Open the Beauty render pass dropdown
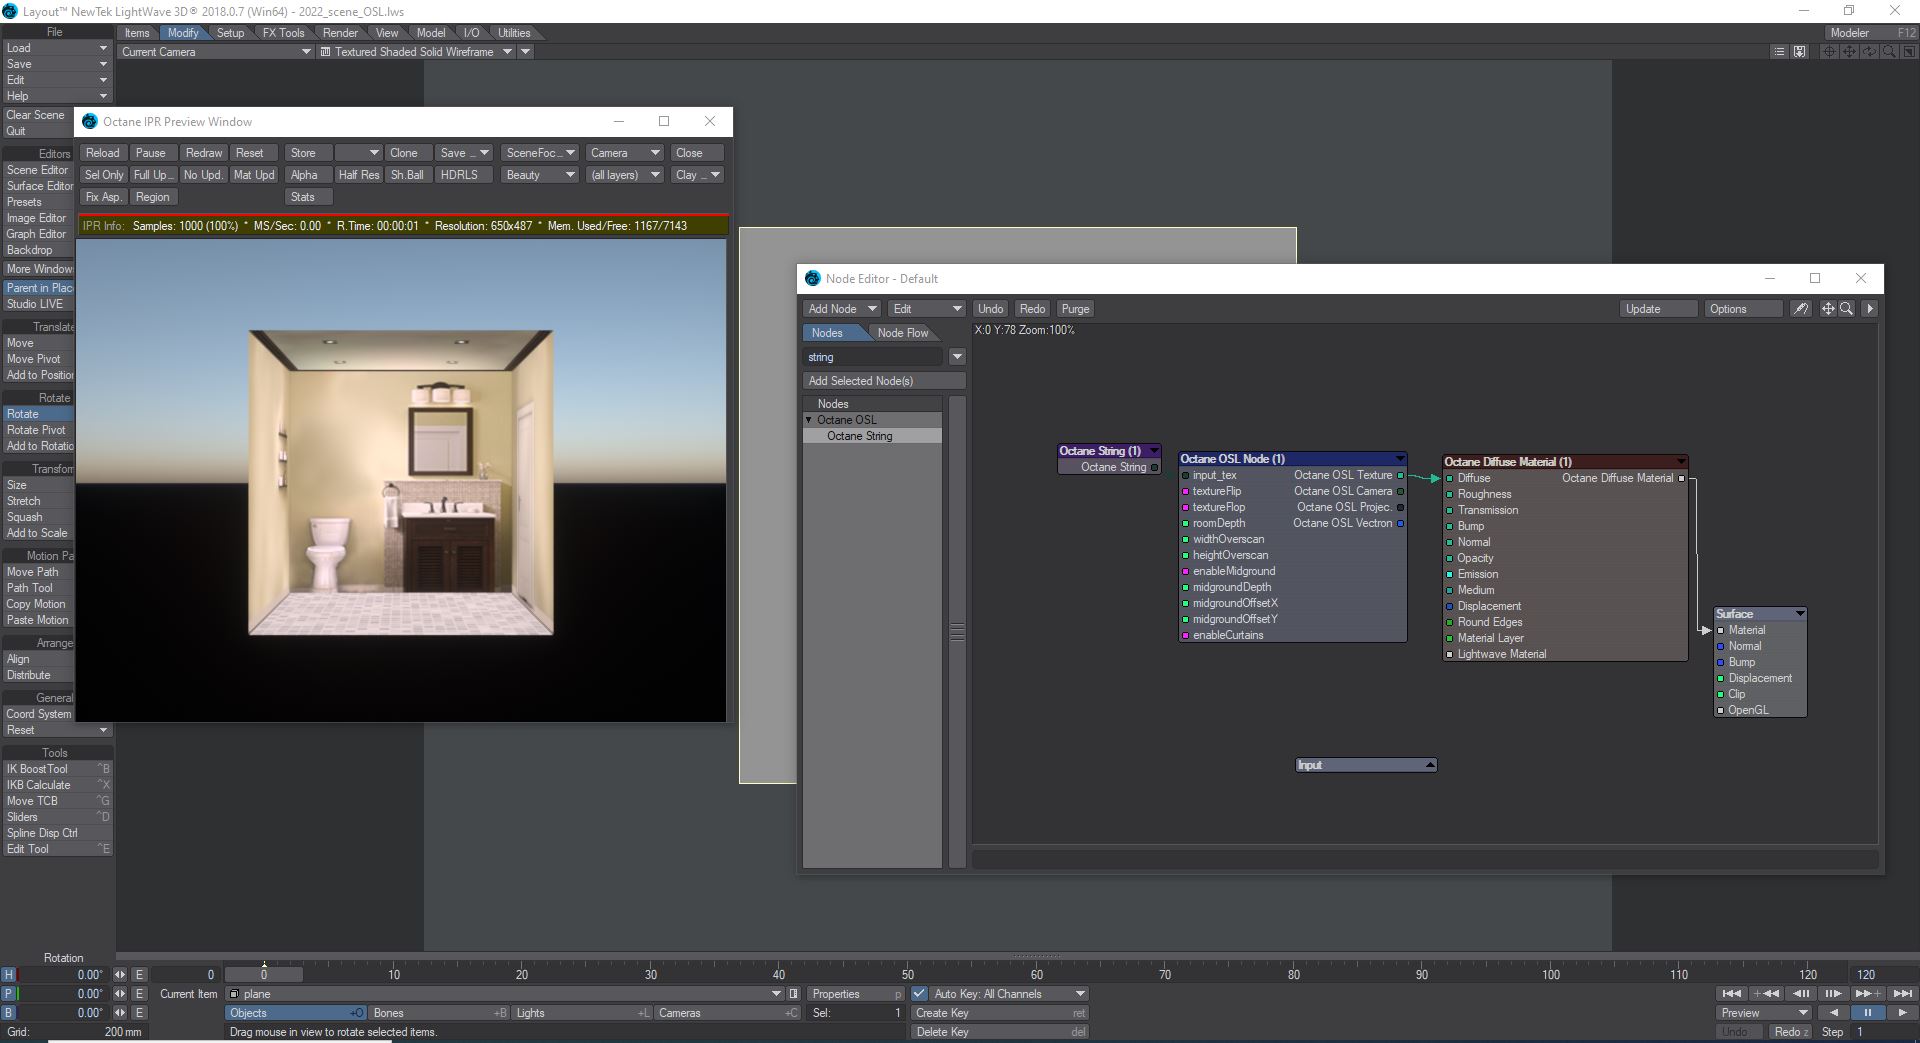 click(539, 175)
